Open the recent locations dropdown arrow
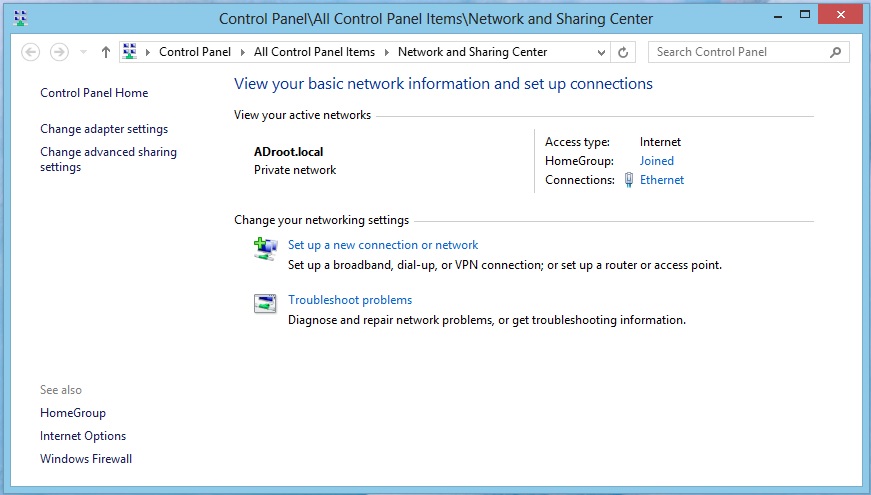The image size is (871, 495). coord(83,52)
